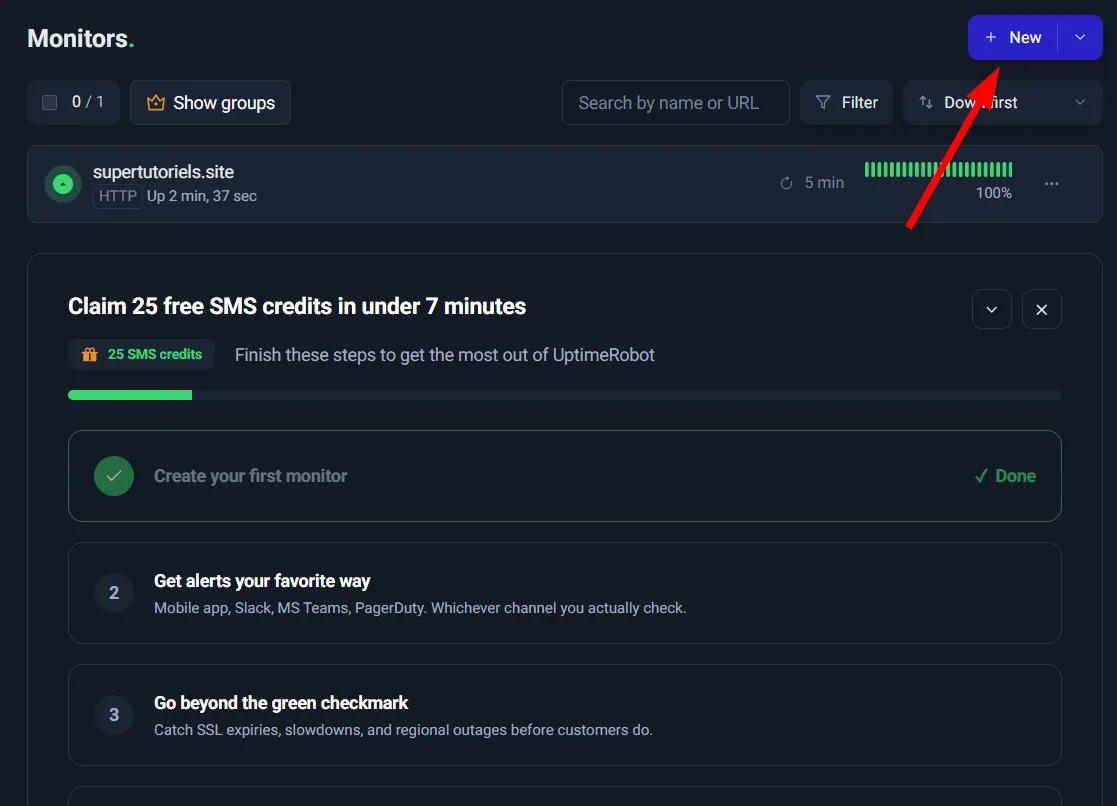
Task: Click the 25 SMS credits badge
Action: pyautogui.click(x=142, y=354)
